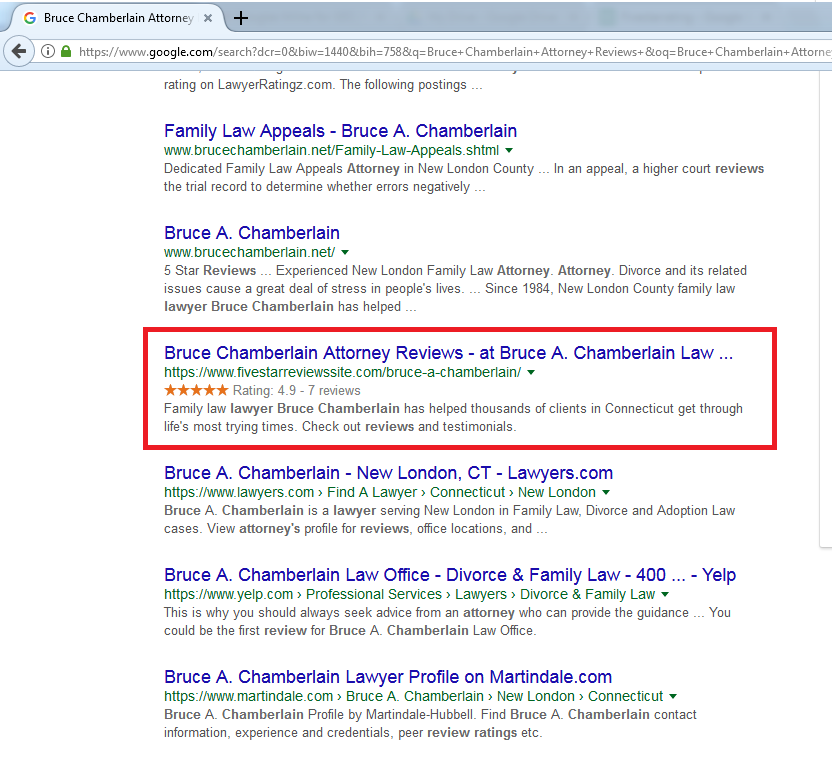This screenshot has width=832, height=765.
Task: Open site information via the info icon
Action: tap(48, 51)
